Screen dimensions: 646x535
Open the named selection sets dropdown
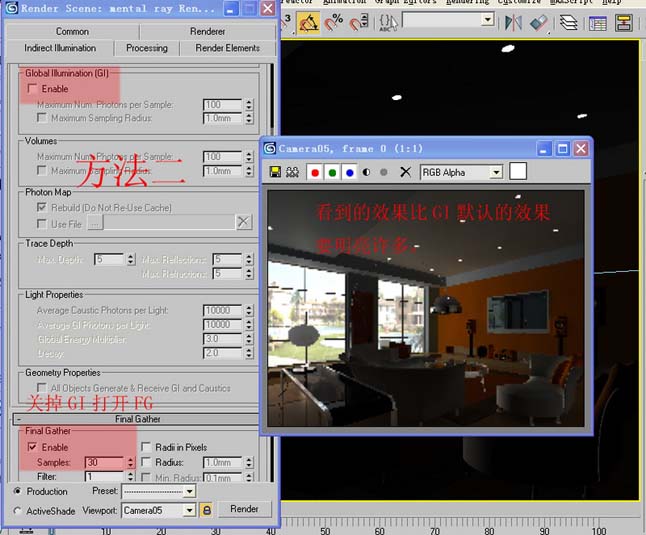(x=488, y=19)
